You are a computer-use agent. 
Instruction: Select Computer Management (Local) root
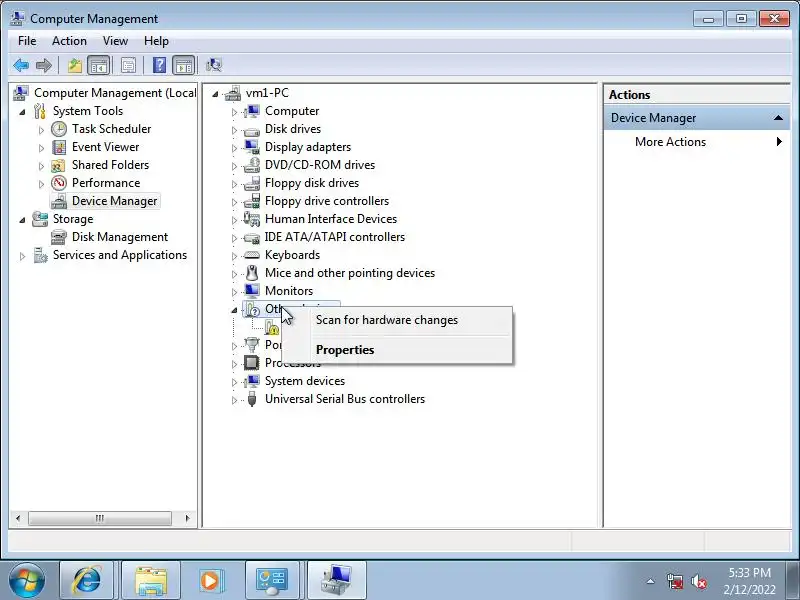click(115, 93)
